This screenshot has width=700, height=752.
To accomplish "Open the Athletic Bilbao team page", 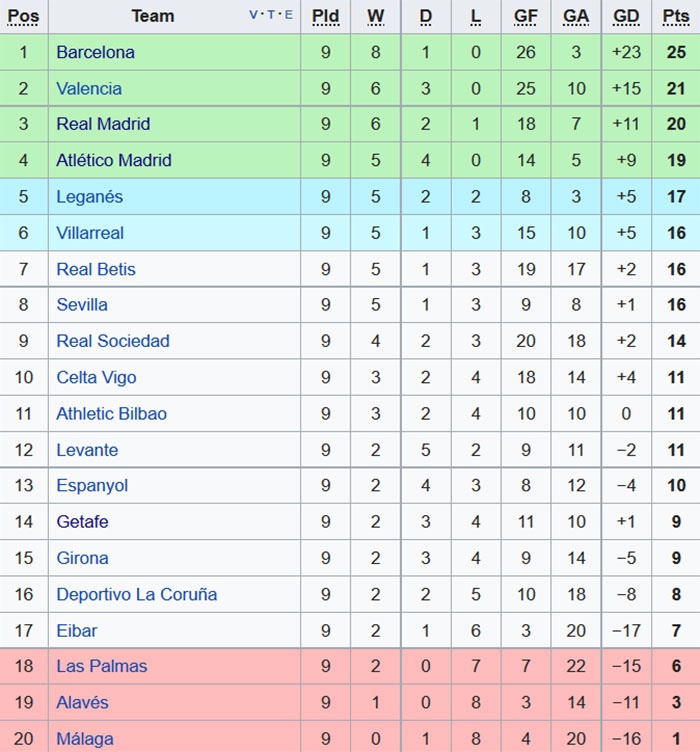I will [x=111, y=413].
